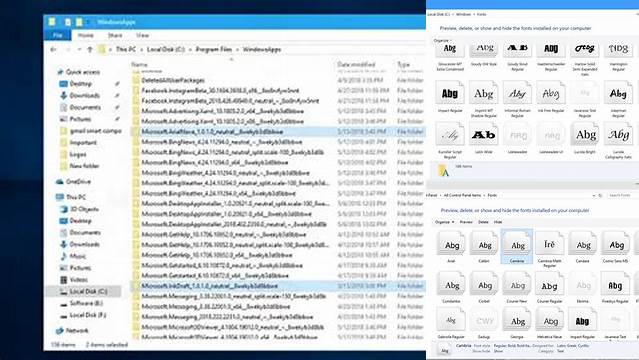Select the Haettenschweiler Regular font icon
Viewport: 639px width, 360px height.
click(x=551, y=50)
